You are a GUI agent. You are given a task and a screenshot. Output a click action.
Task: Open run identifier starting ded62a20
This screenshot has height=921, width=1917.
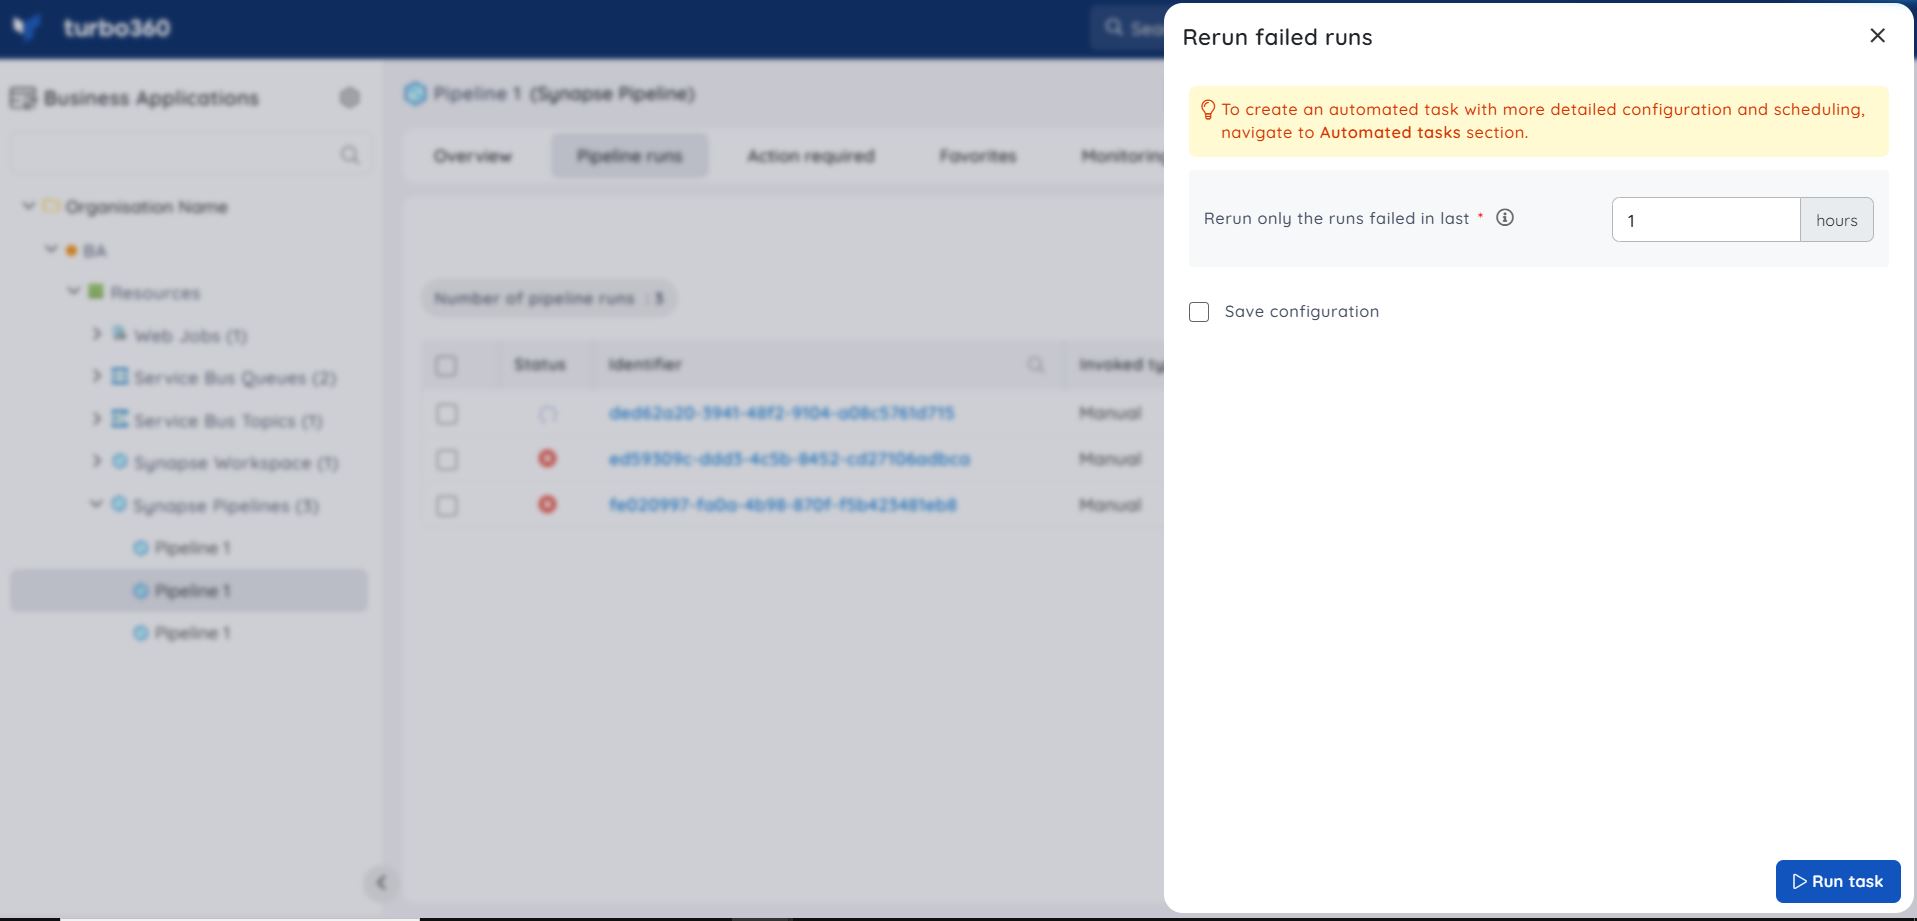click(x=781, y=413)
